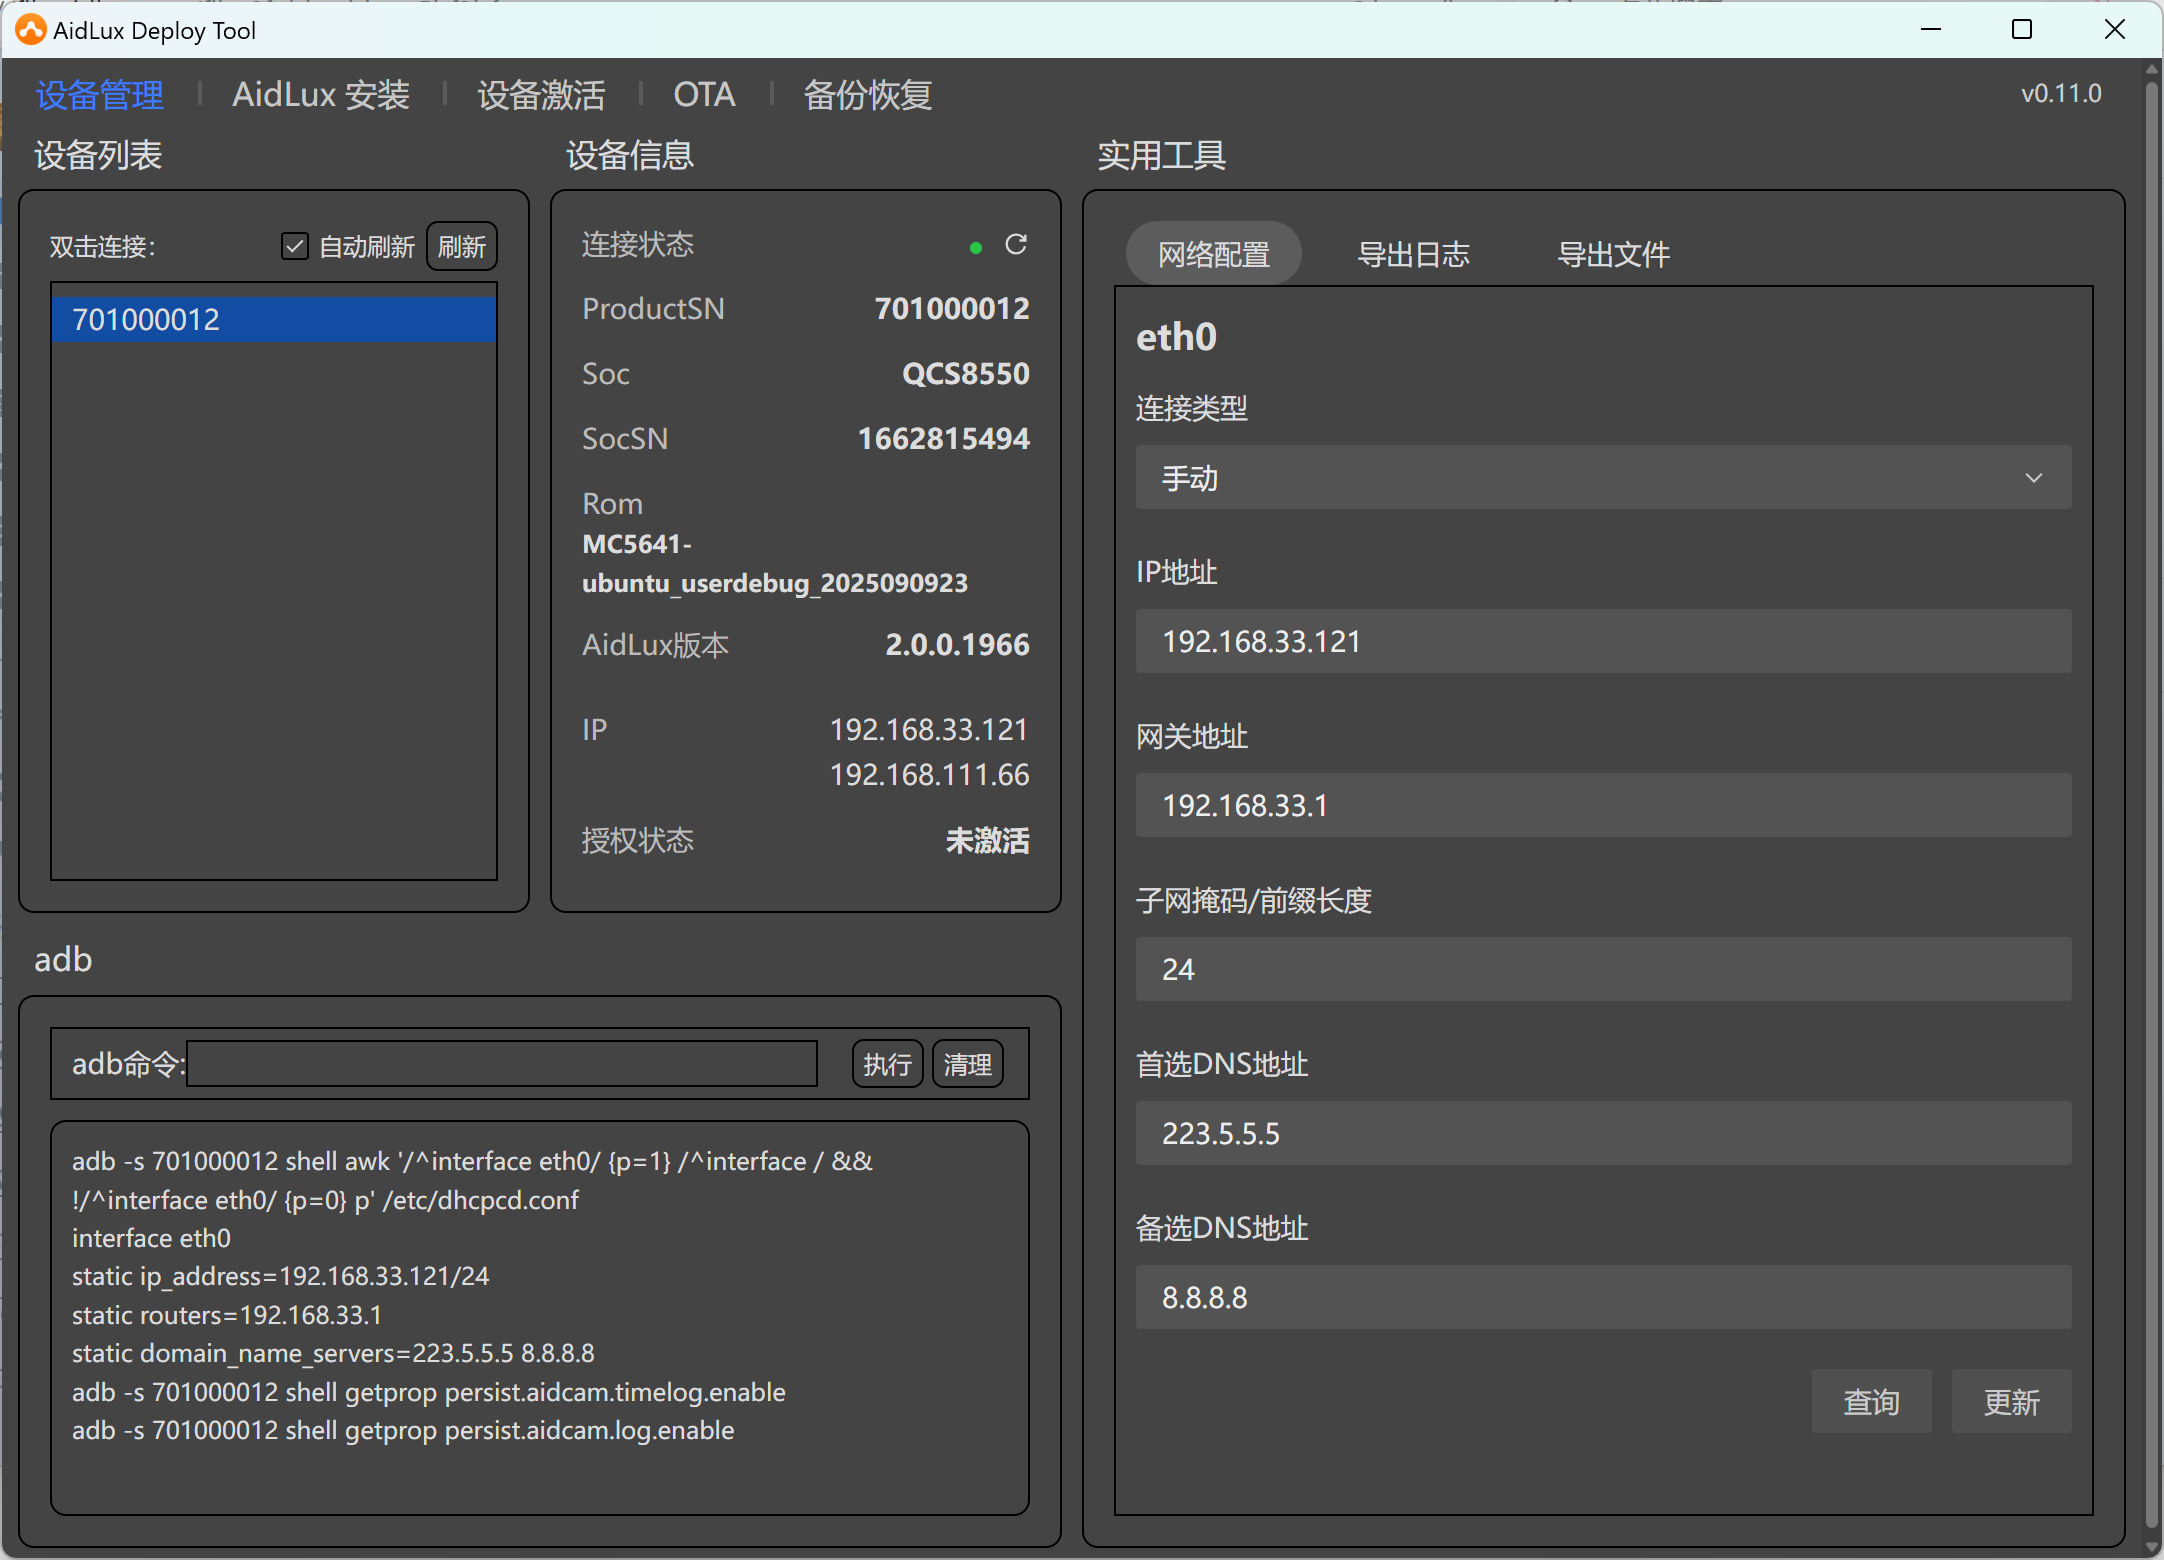Expand the 连接类型 connection type dropdown

point(1602,478)
